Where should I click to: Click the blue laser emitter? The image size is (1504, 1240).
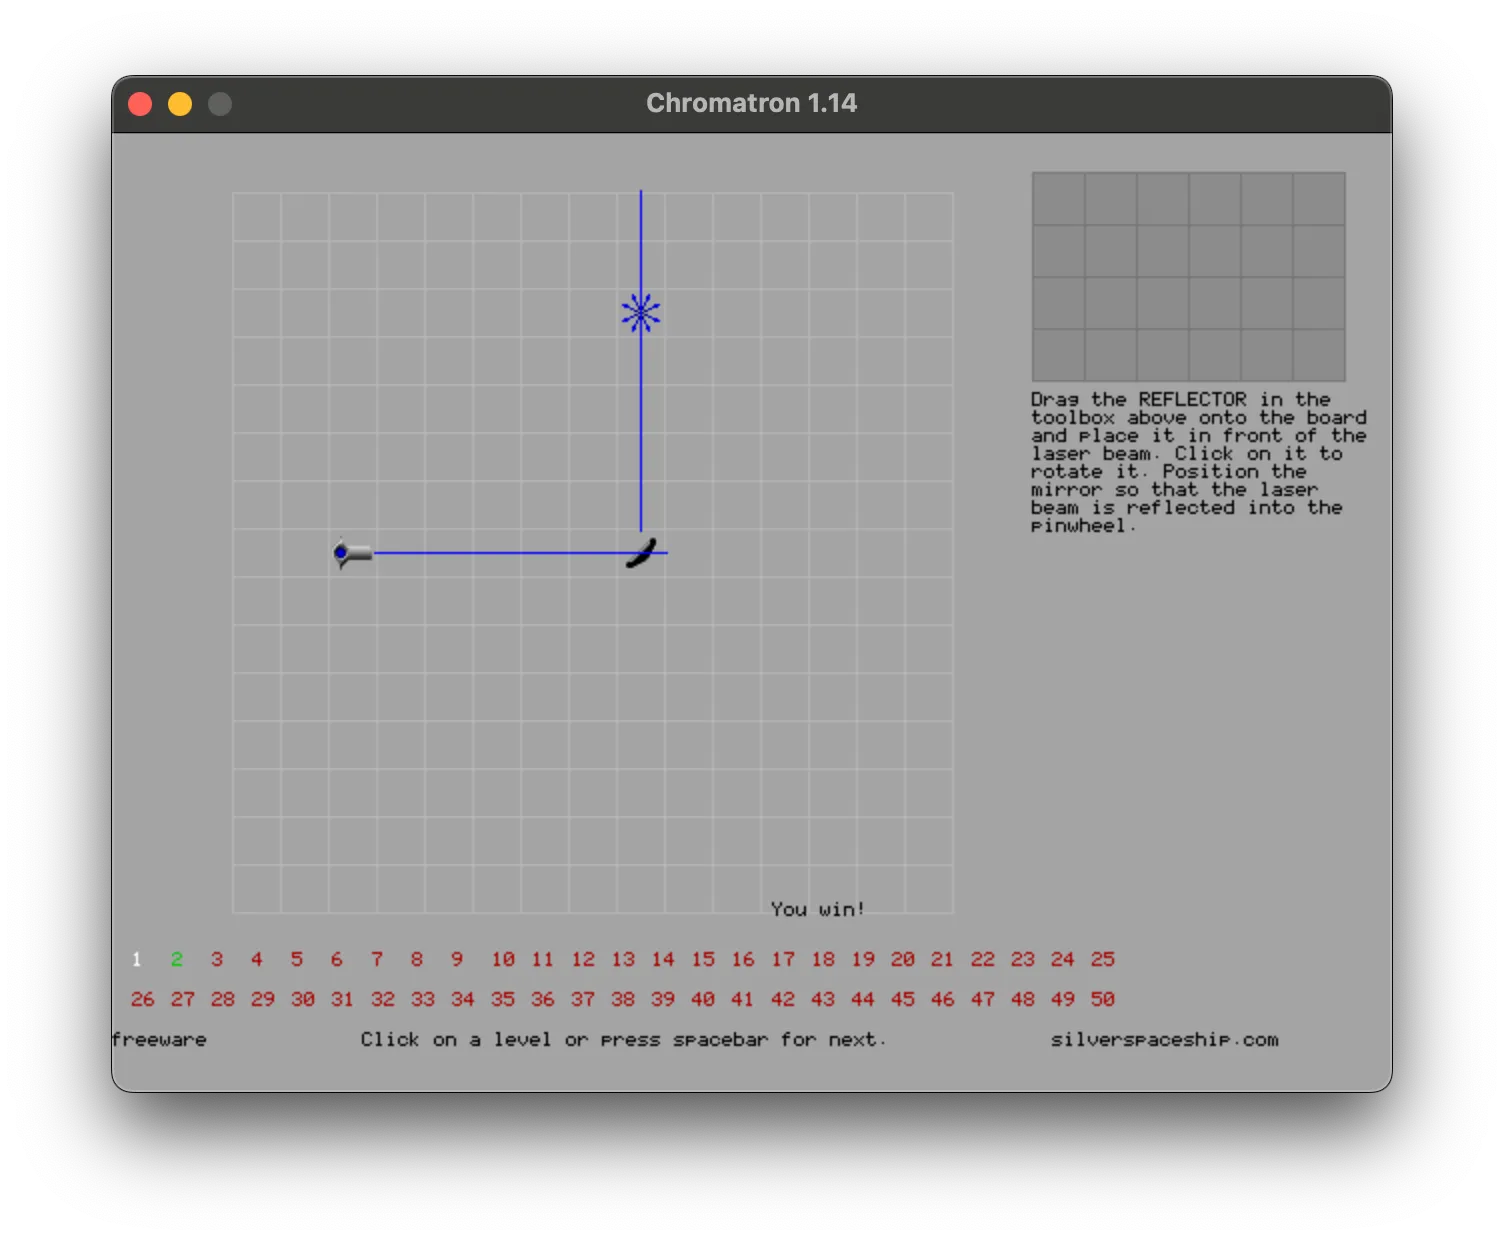coord(352,553)
